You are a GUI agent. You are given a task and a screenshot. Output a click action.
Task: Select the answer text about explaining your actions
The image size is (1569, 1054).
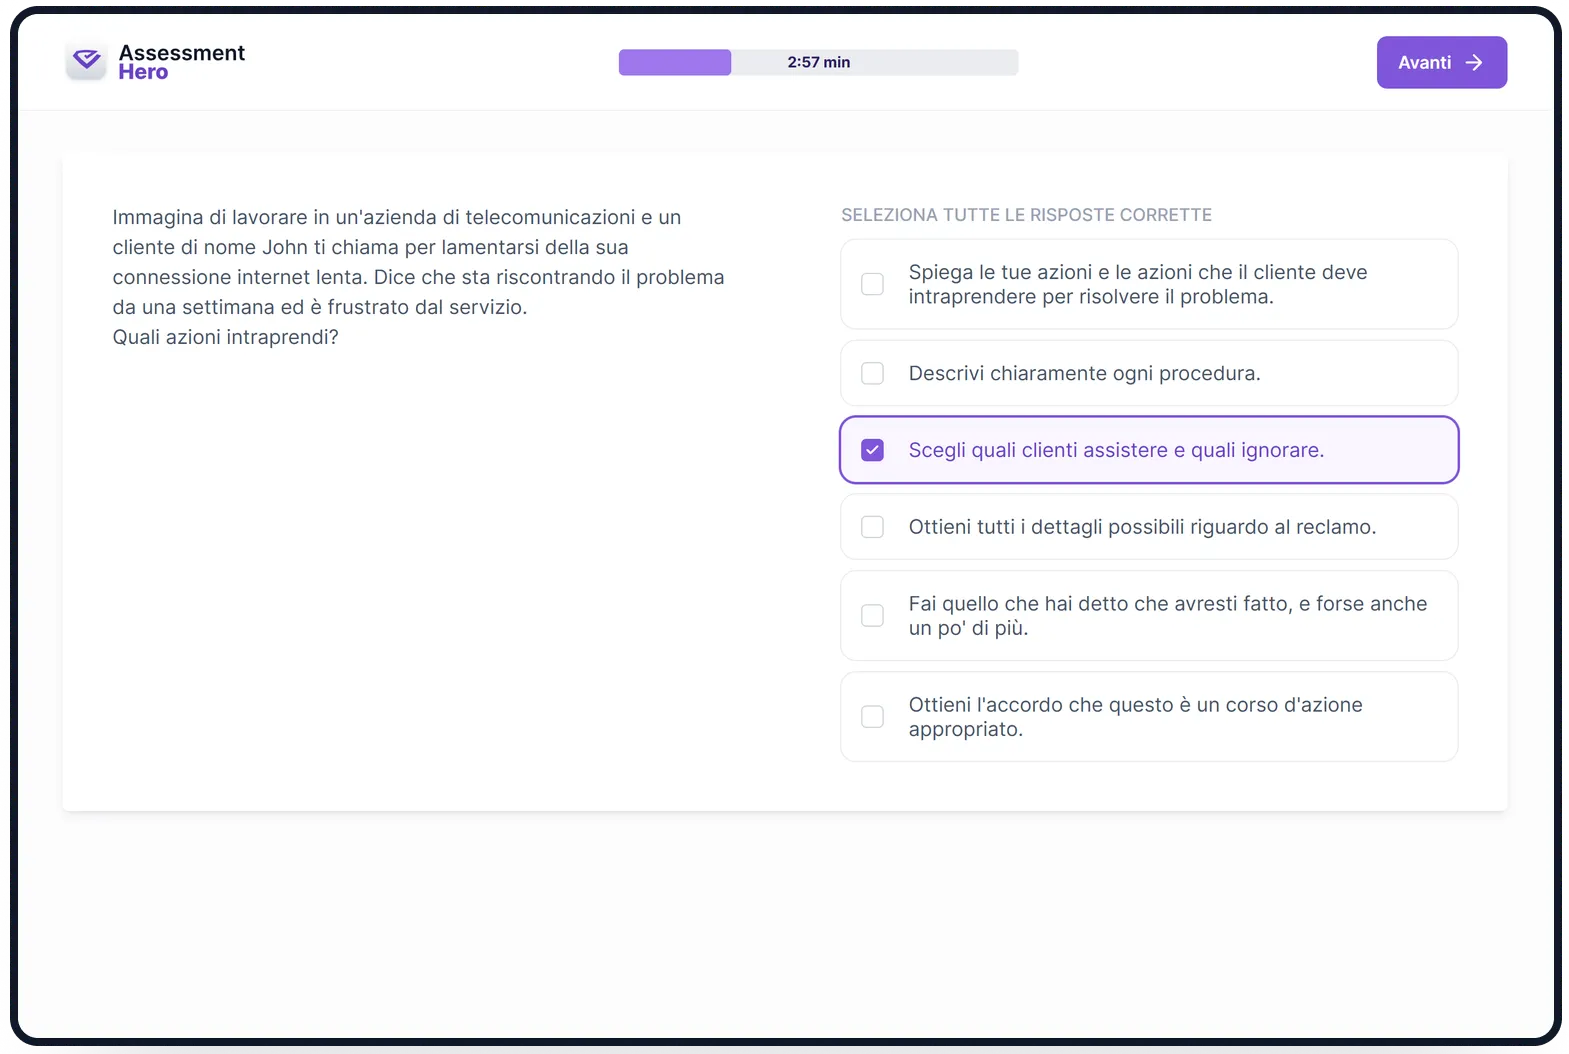pos(1138,284)
